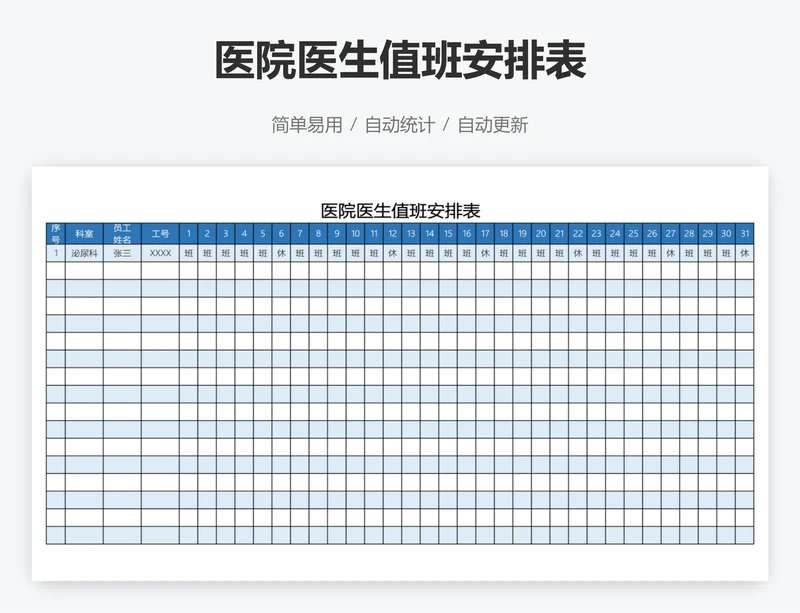800x613 pixels.
Task: Click the subtitle text 自动更新
Action: tap(493, 125)
